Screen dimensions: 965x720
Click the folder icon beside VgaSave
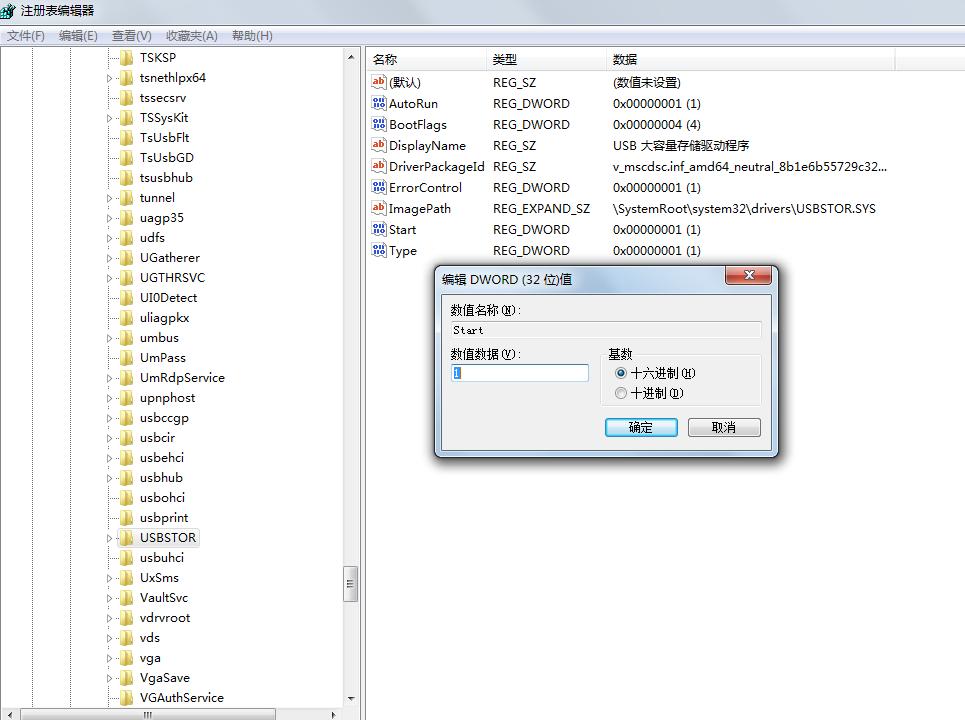click(127, 678)
